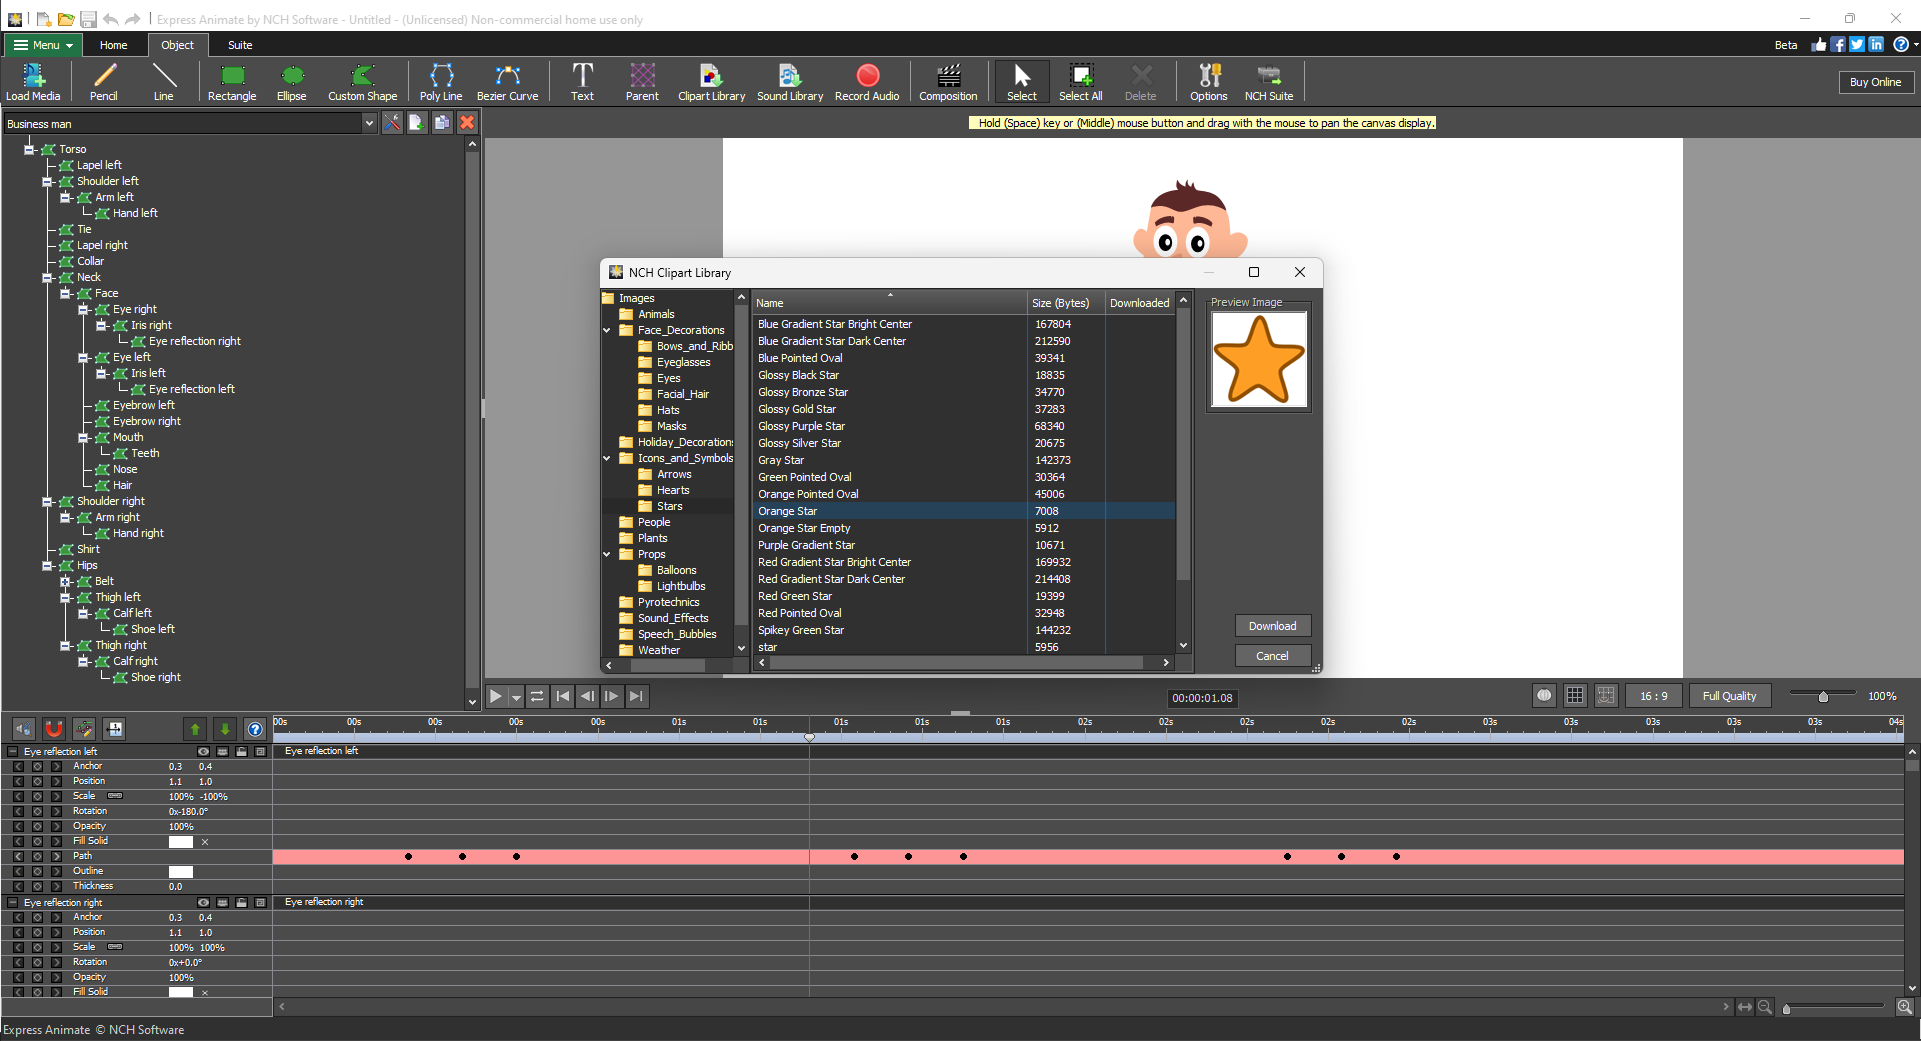Viewport: 1921px width, 1041px height.
Task: Toggle the canvas grid display
Action: [x=1576, y=695]
